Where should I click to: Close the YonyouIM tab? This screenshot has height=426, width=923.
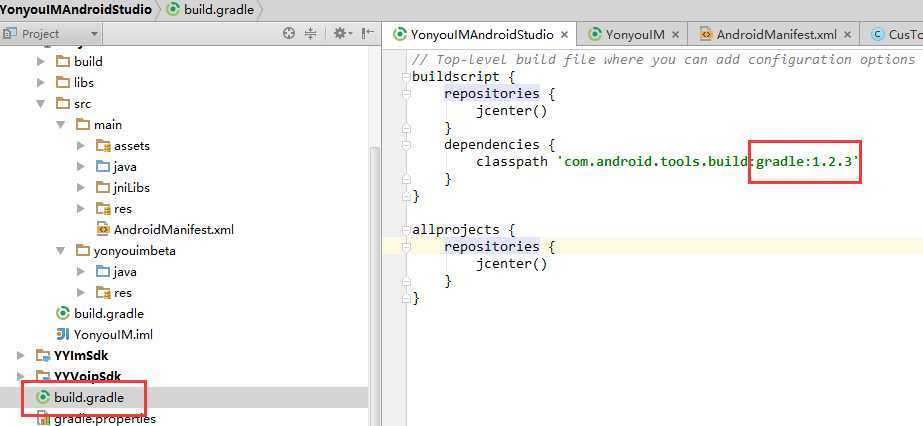(675, 35)
